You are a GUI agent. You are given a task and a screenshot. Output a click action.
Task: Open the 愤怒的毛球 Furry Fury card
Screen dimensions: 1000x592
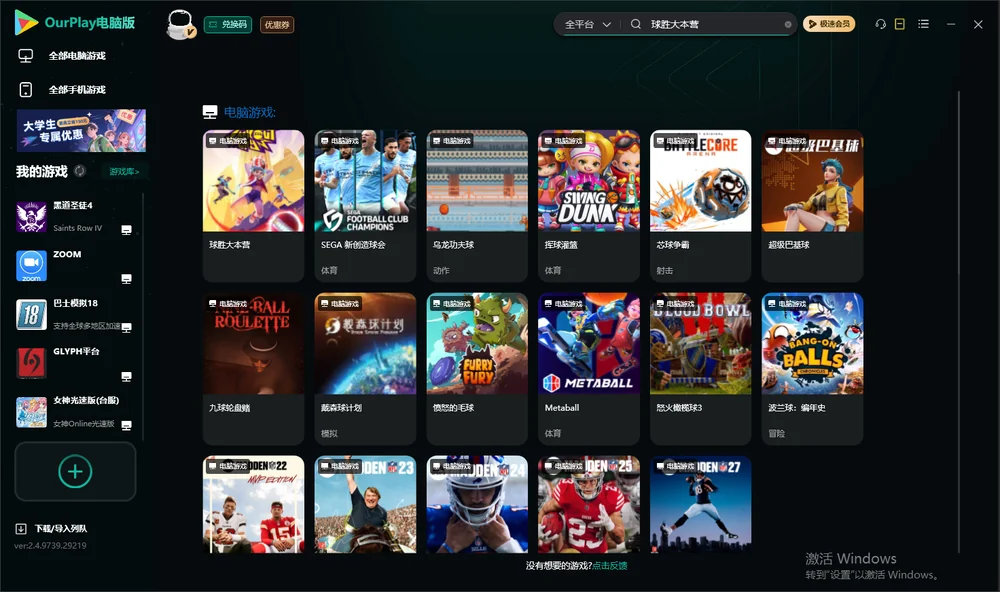[x=477, y=369]
